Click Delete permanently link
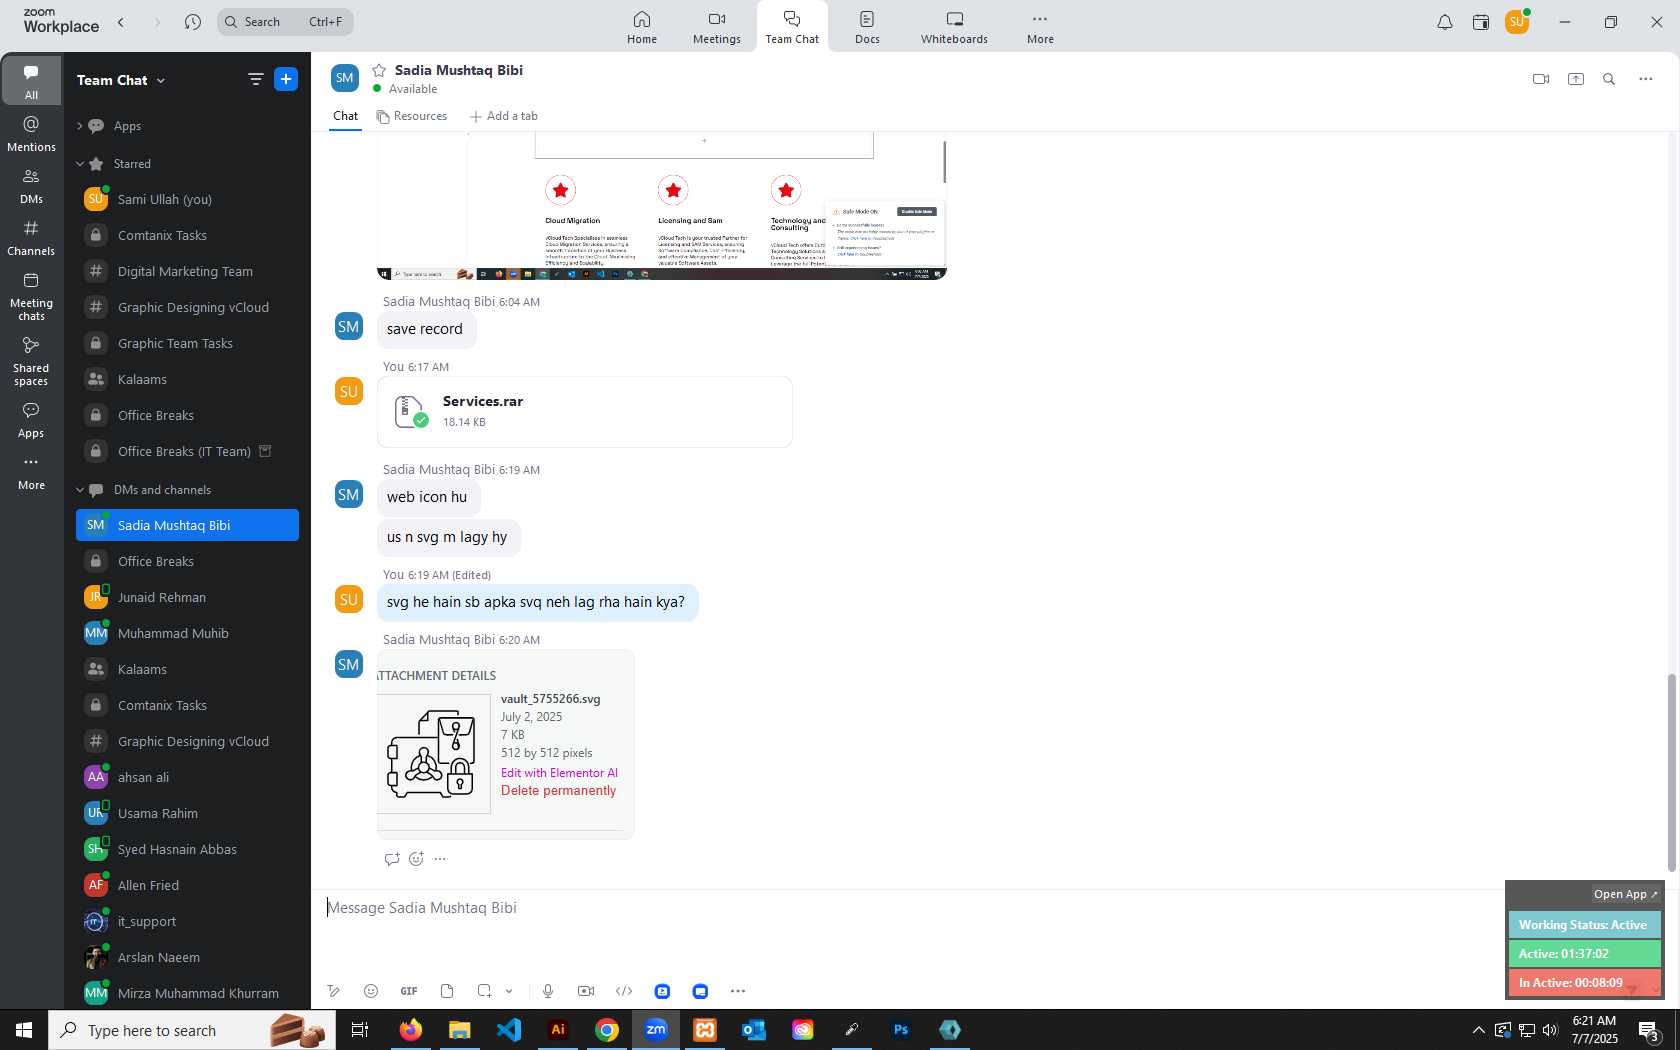This screenshot has width=1680, height=1050. 558,791
